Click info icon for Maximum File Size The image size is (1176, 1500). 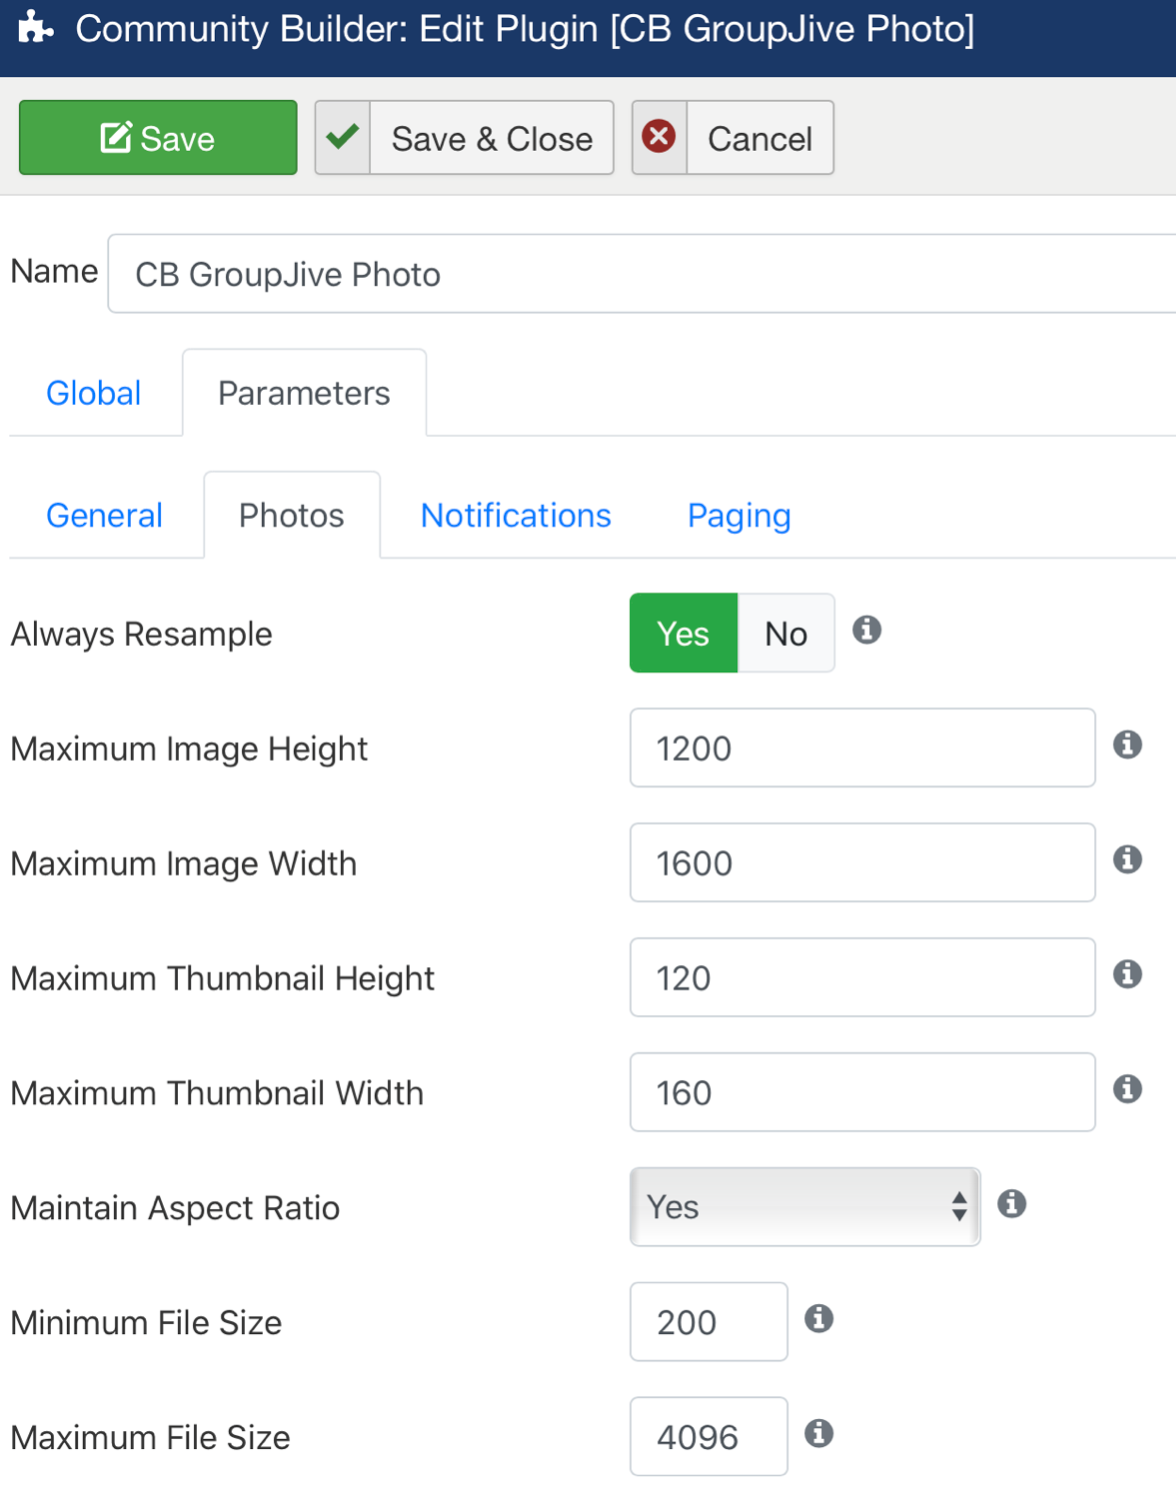pyautogui.click(x=819, y=1433)
